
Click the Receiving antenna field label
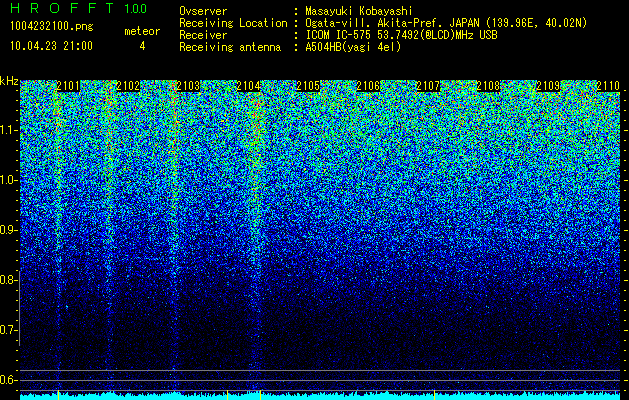(x=230, y=47)
